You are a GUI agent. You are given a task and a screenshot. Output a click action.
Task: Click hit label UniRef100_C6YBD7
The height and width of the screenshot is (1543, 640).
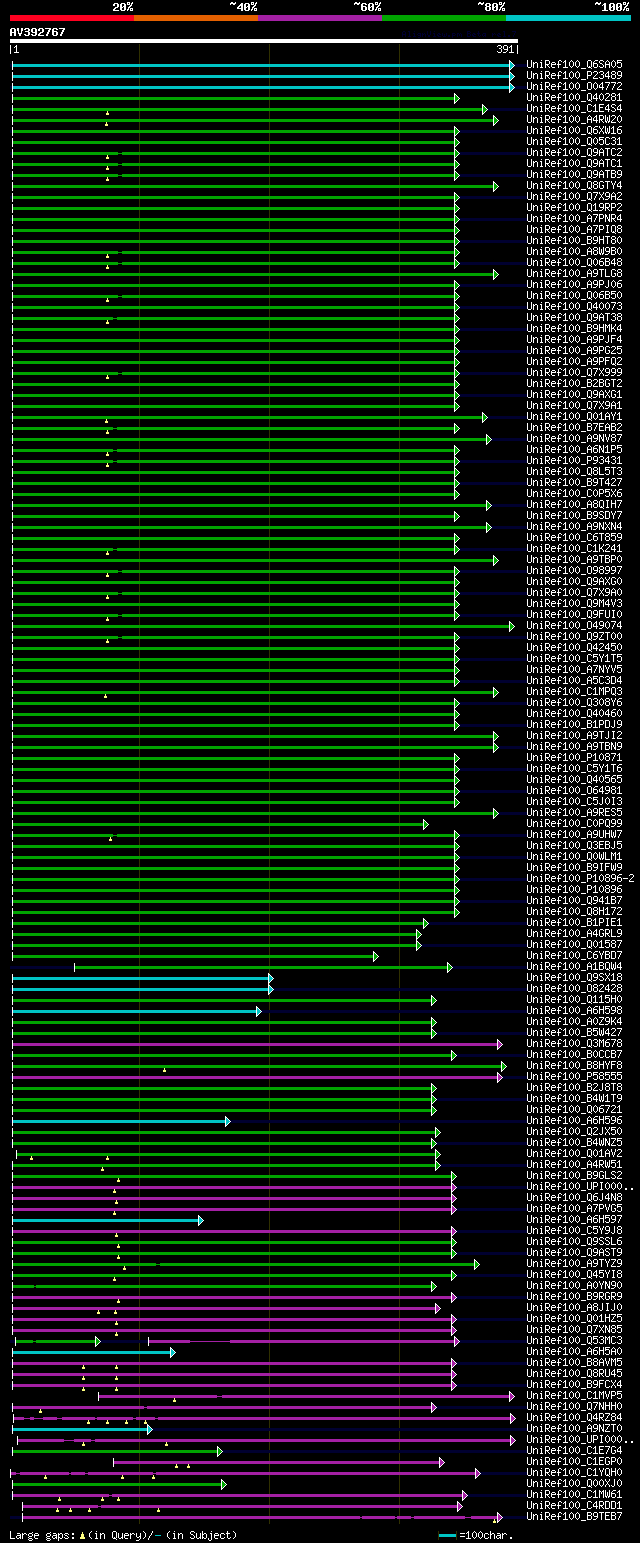[x=574, y=955]
